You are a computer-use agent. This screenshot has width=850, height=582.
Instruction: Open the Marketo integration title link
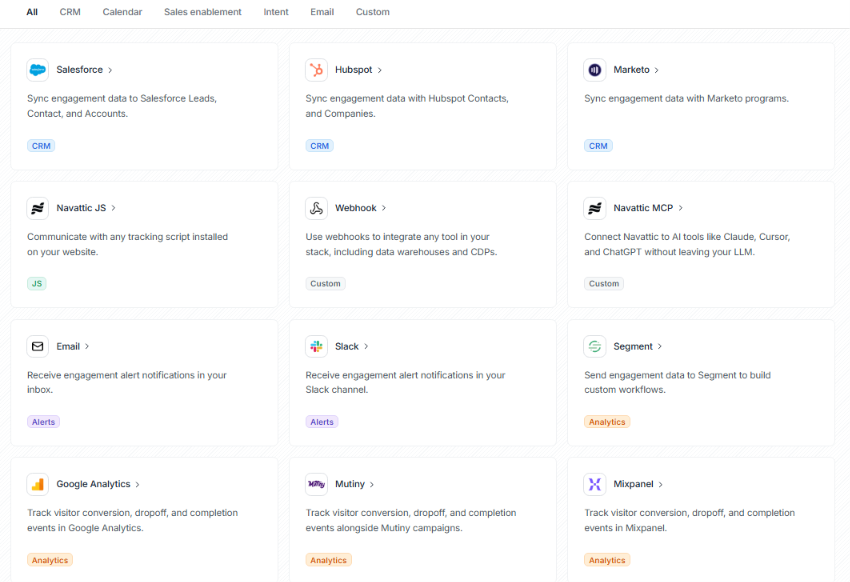(632, 70)
